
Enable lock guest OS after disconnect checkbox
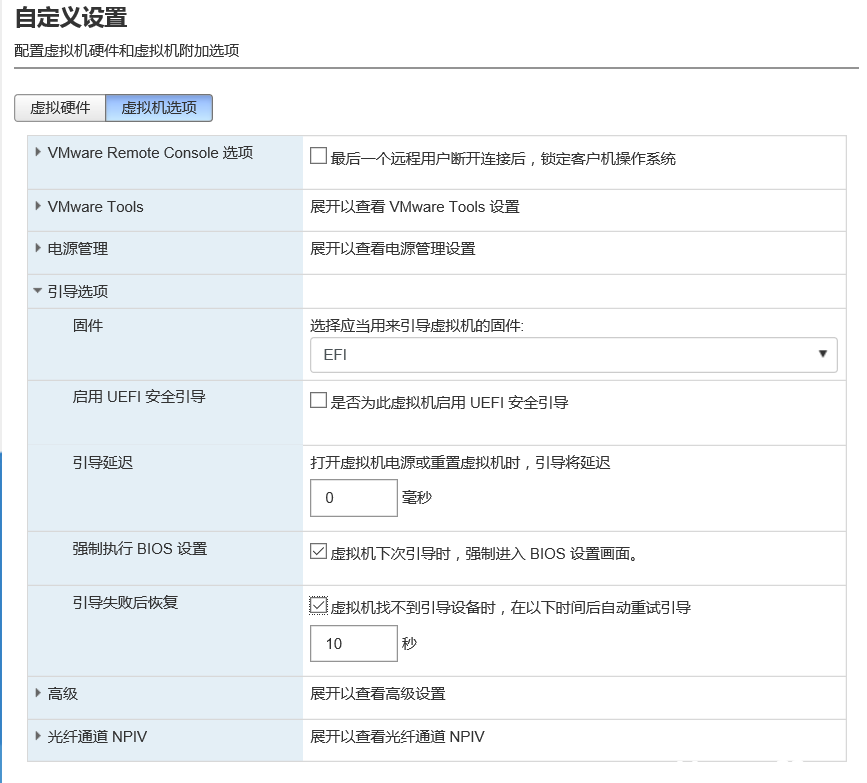pos(319,157)
